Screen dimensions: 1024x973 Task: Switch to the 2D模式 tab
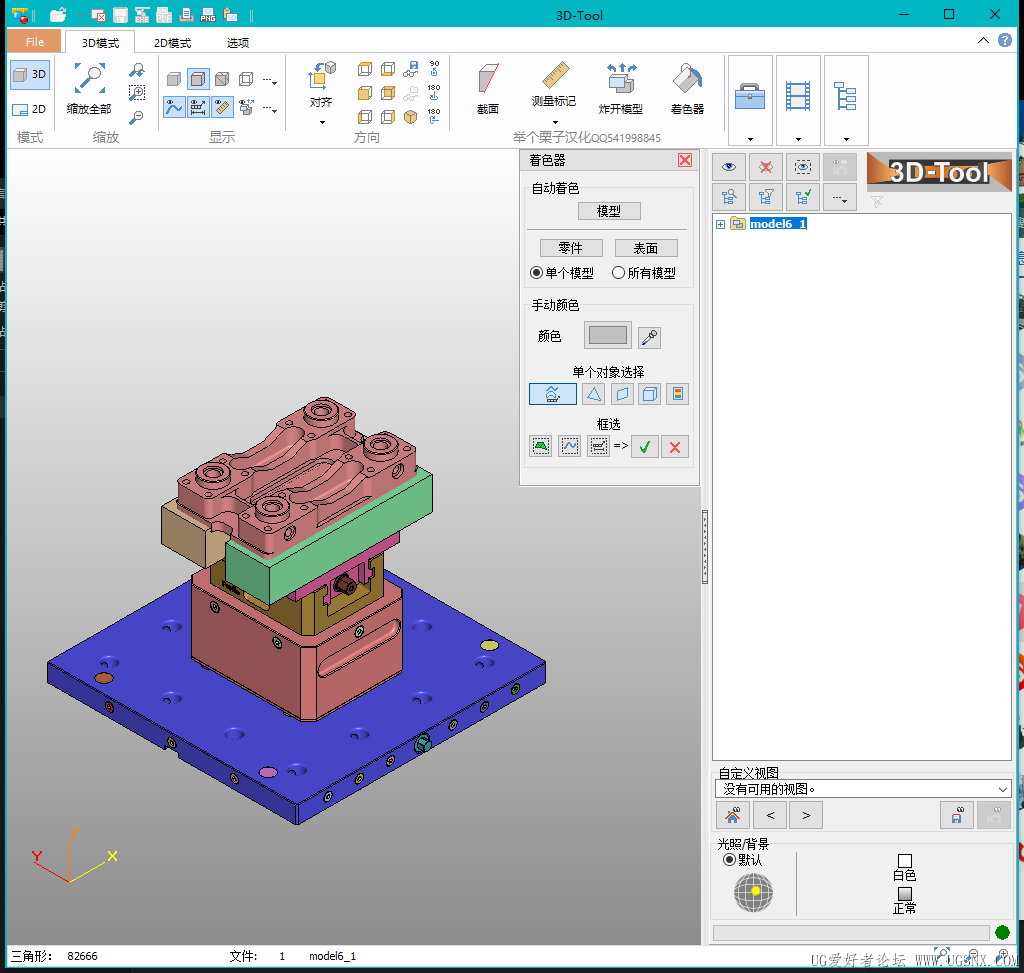pyautogui.click(x=172, y=43)
